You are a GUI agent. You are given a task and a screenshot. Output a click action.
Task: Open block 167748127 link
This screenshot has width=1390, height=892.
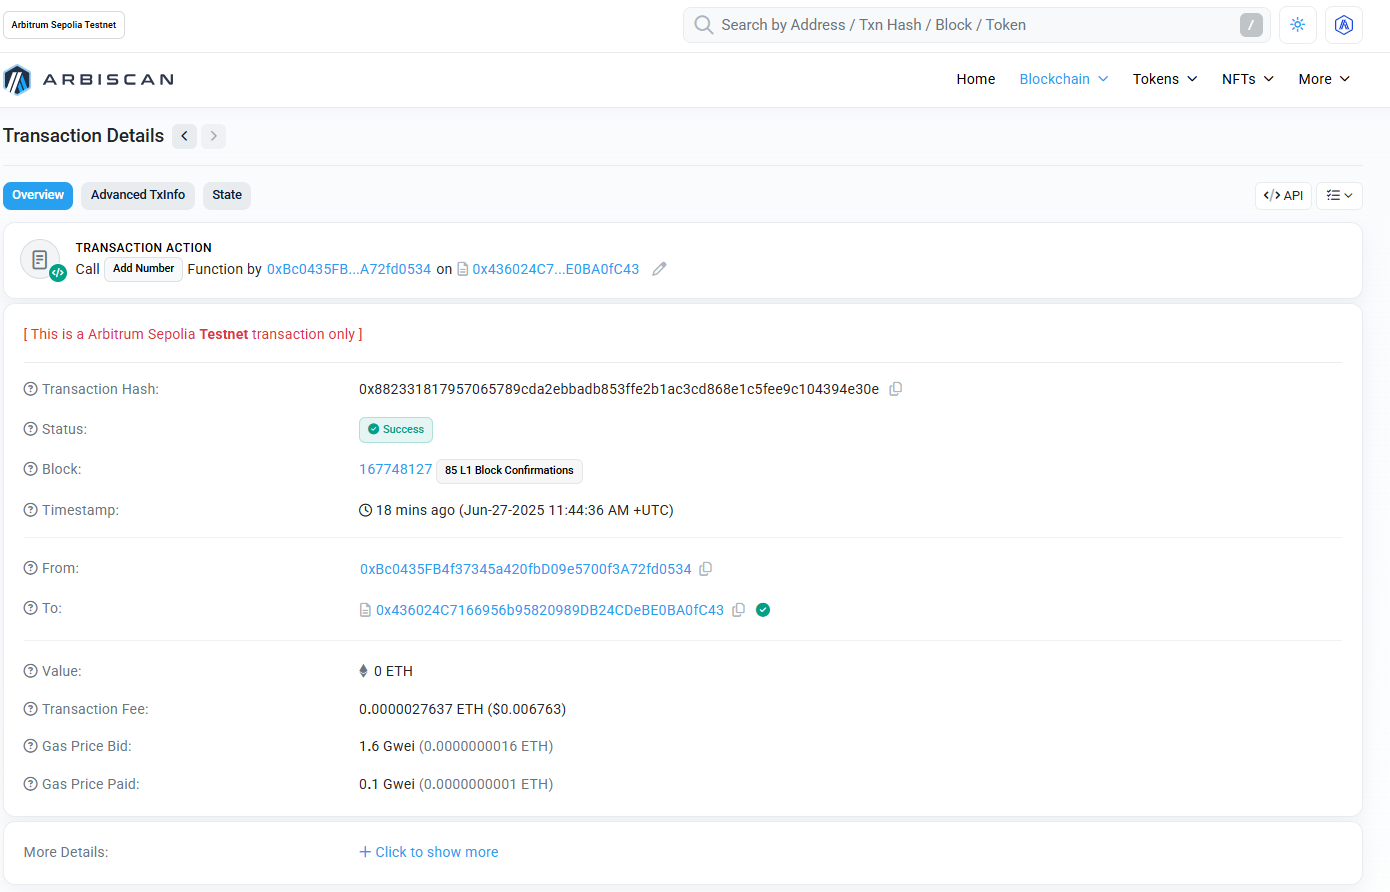(x=396, y=469)
